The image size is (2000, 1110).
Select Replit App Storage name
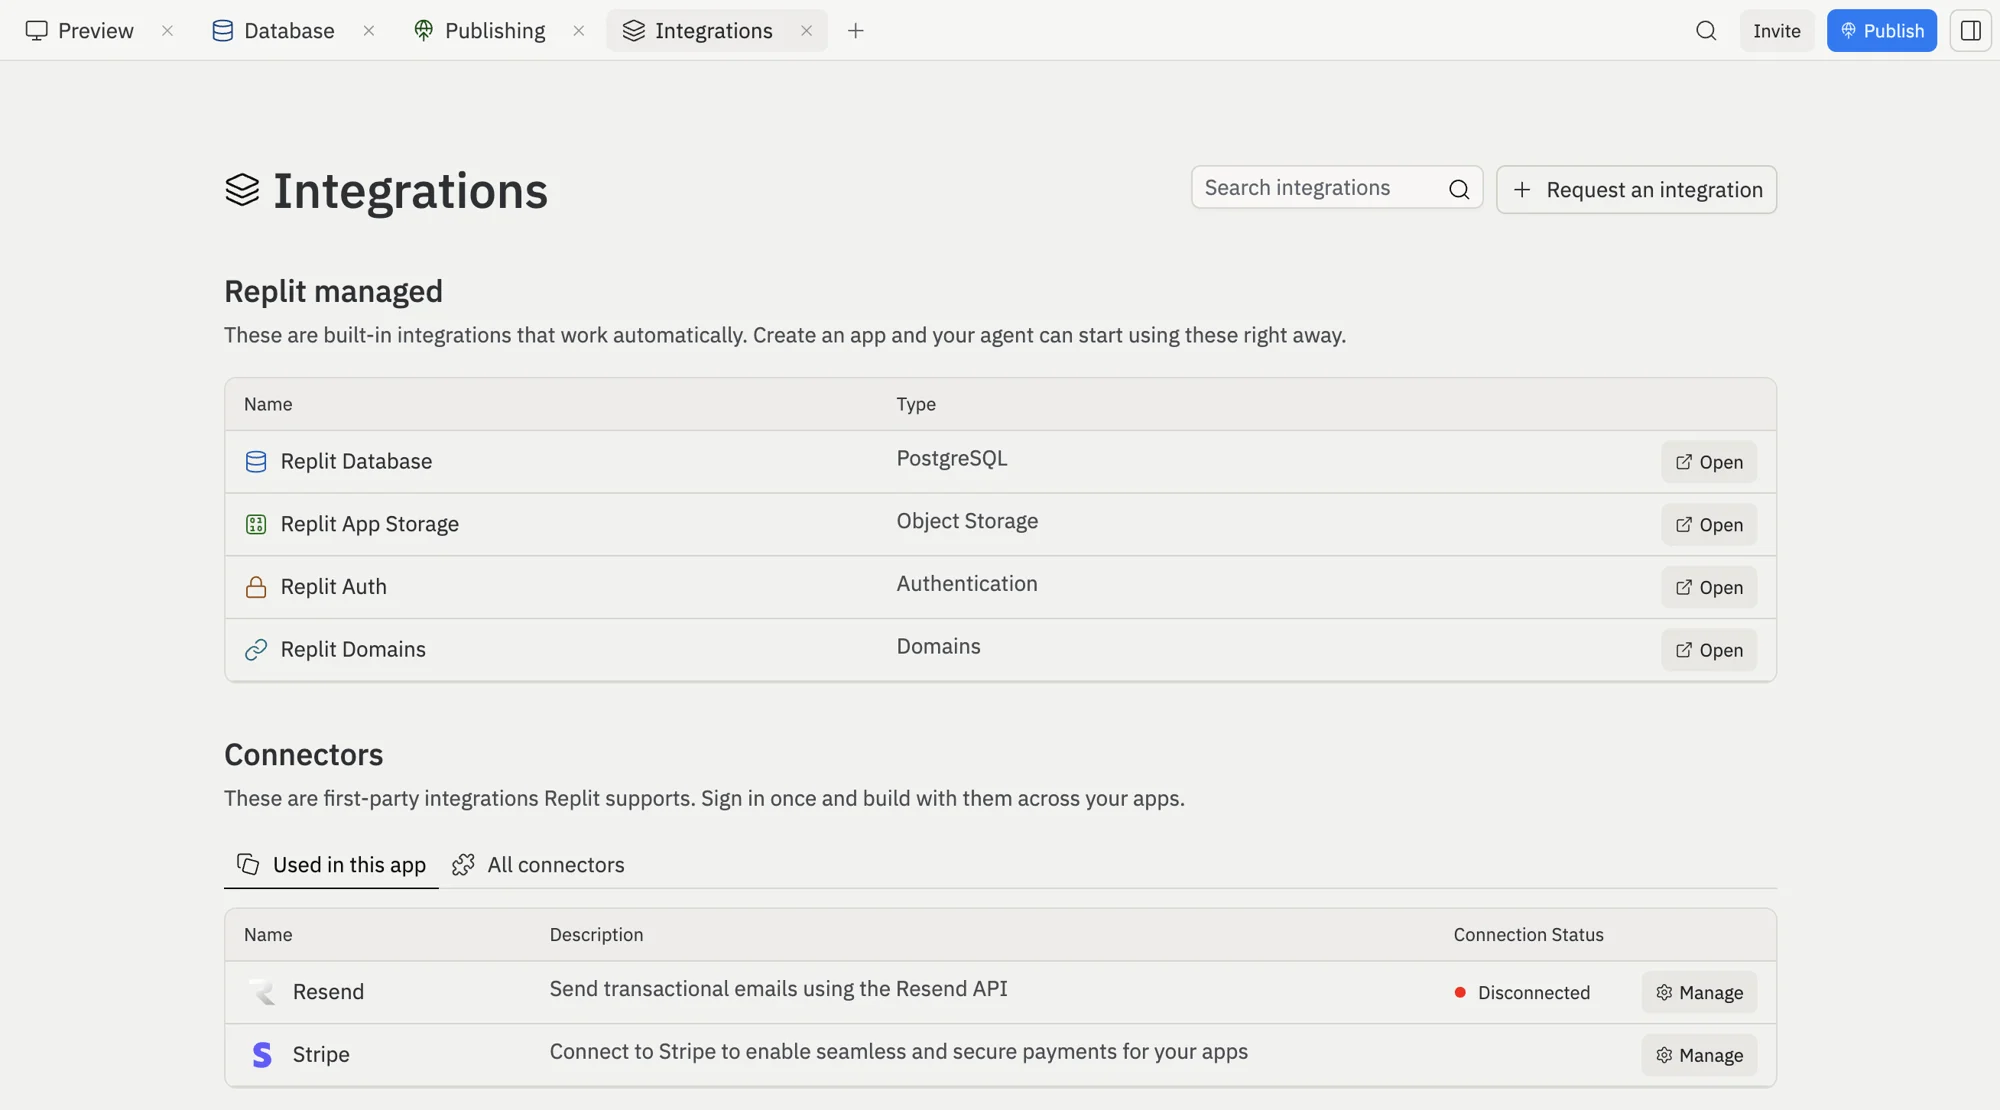tap(369, 525)
